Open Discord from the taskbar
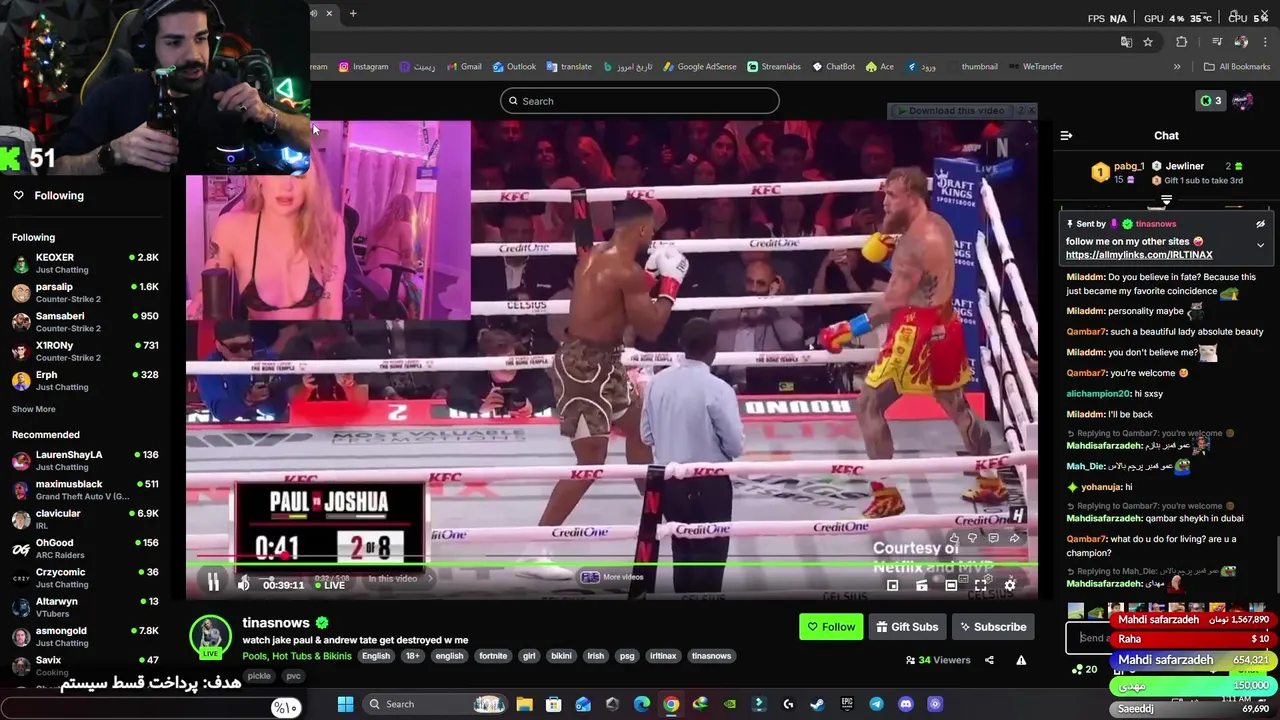 906,704
